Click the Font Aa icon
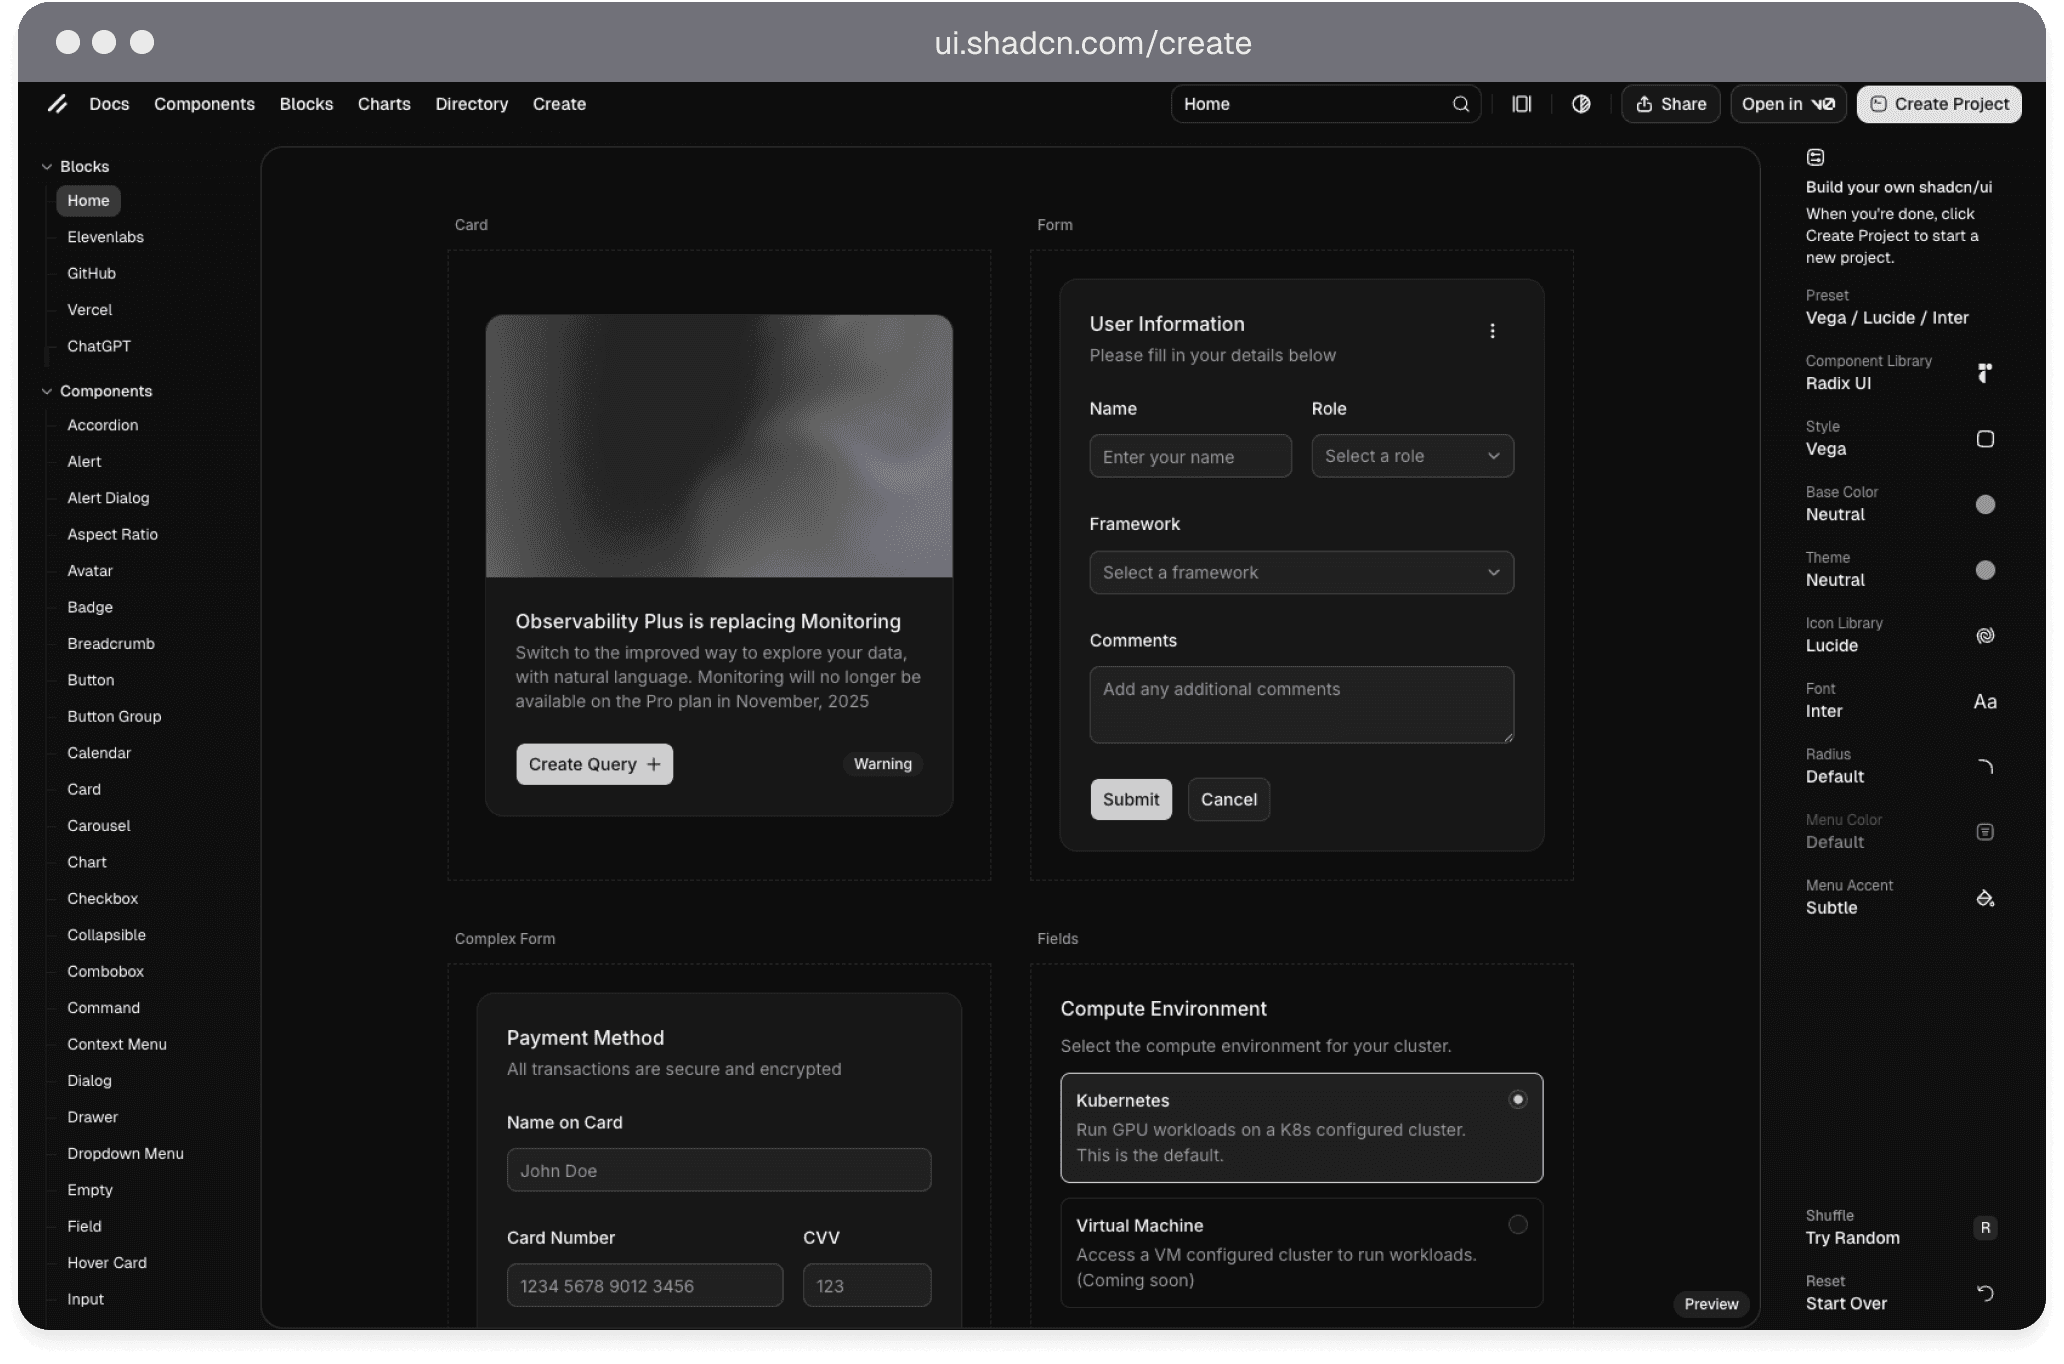Viewport: 2064px width, 1364px height. coord(1985,702)
